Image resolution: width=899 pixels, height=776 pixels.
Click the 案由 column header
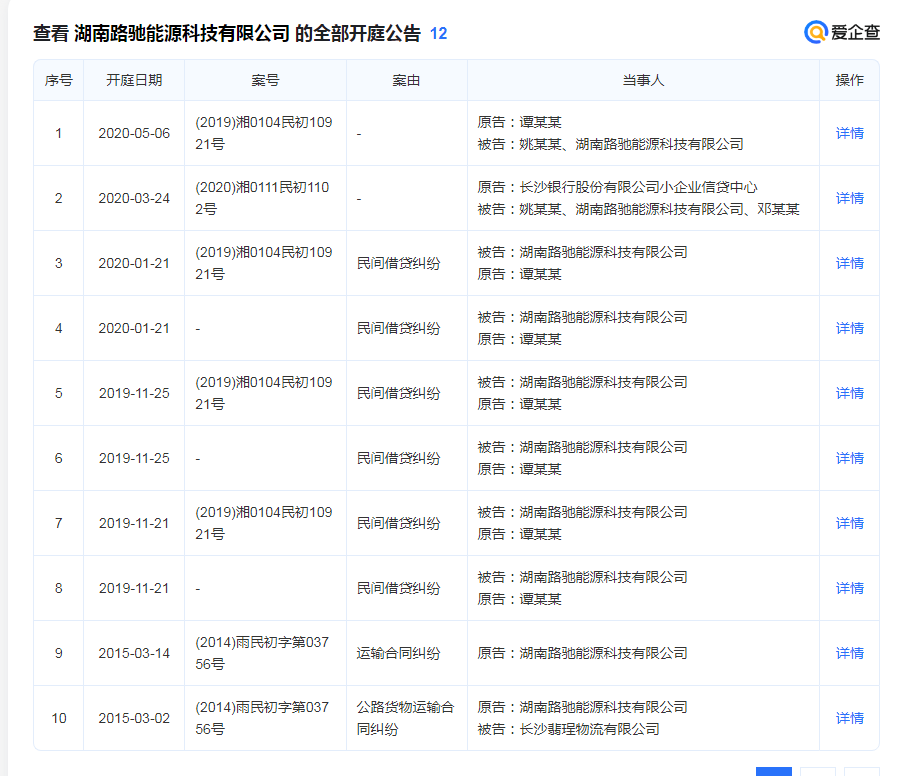(406, 80)
